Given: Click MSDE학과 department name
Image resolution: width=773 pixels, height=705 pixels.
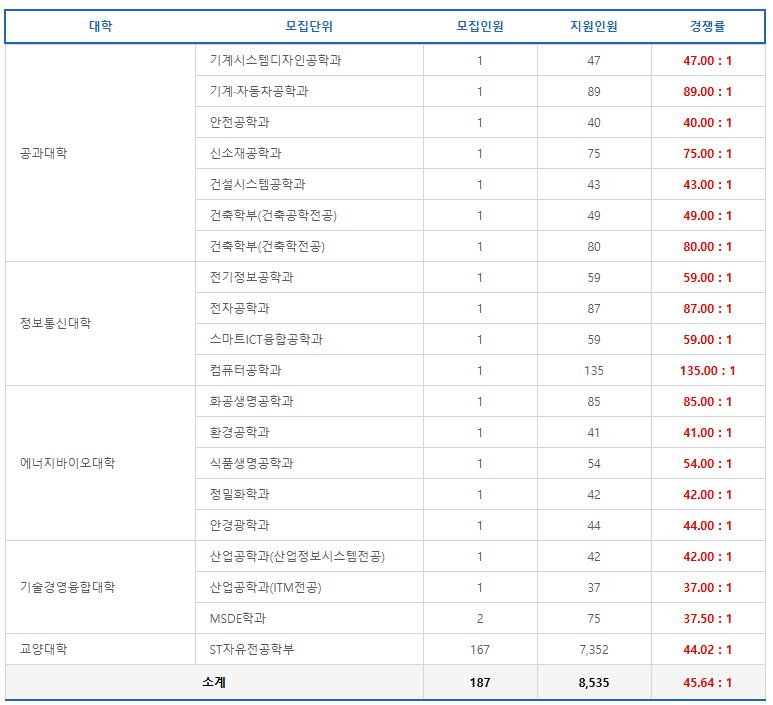Looking at the screenshot, I should [238, 619].
